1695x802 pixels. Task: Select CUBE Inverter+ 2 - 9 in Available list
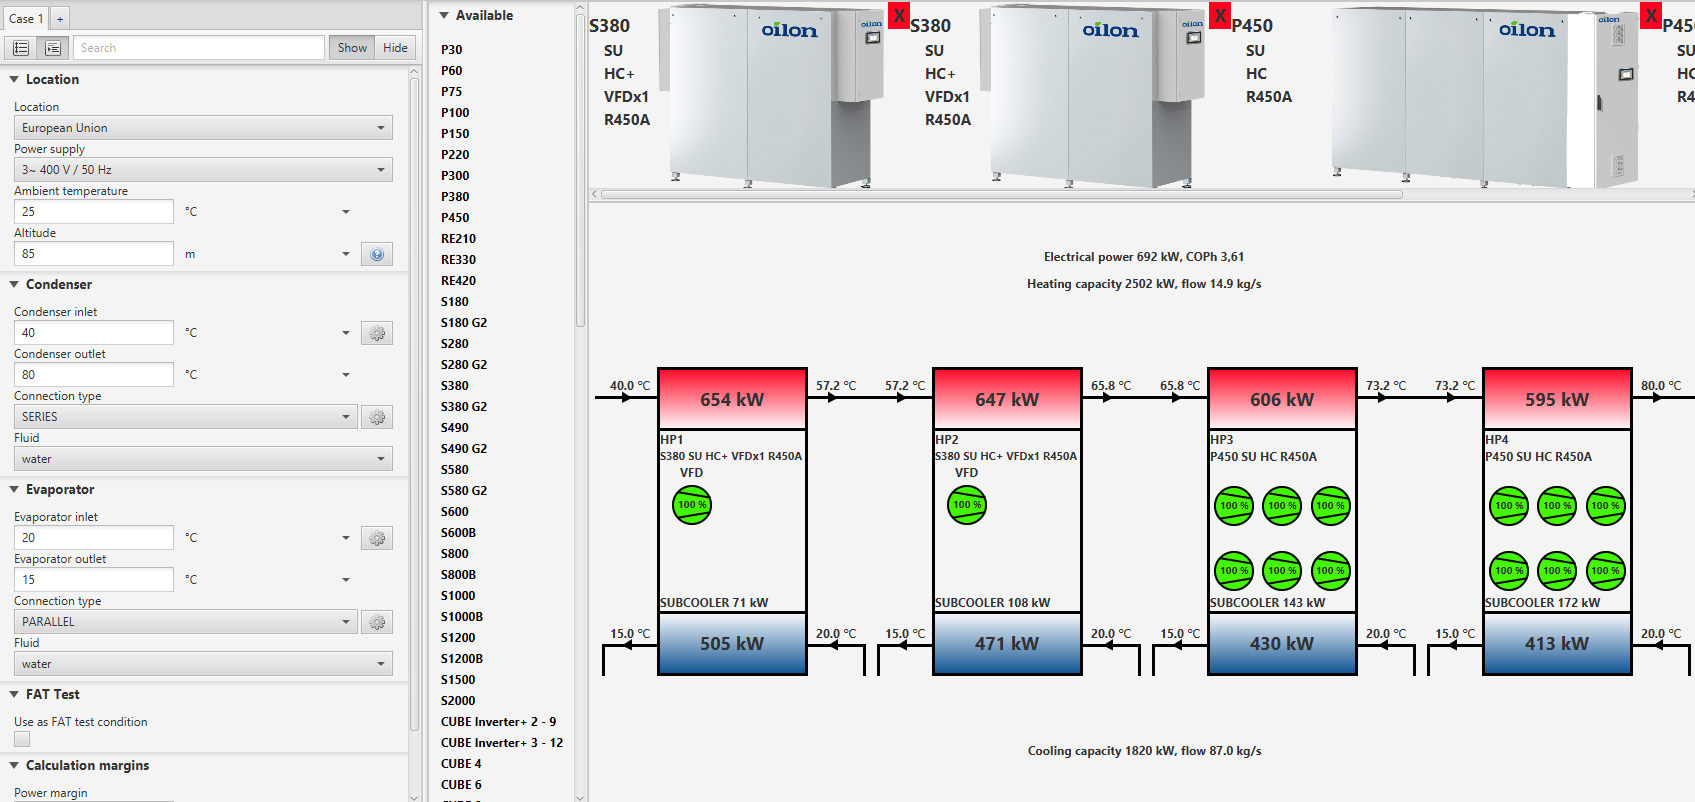pos(498,721)
